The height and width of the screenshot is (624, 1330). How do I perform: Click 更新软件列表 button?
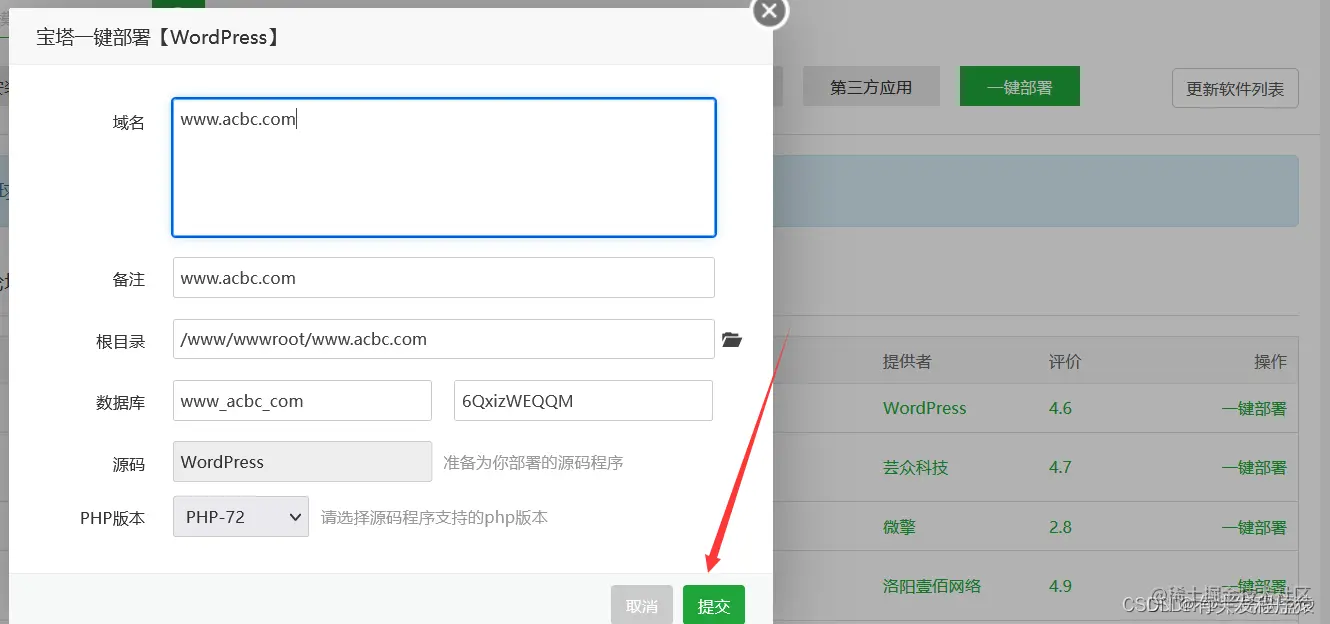pos(1235,89)
